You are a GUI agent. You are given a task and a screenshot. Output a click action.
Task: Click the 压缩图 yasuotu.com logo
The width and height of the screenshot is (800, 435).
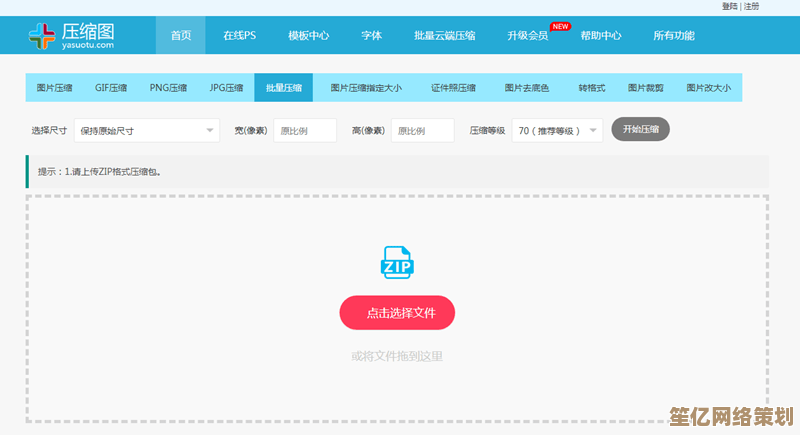[x=72, y=35]
